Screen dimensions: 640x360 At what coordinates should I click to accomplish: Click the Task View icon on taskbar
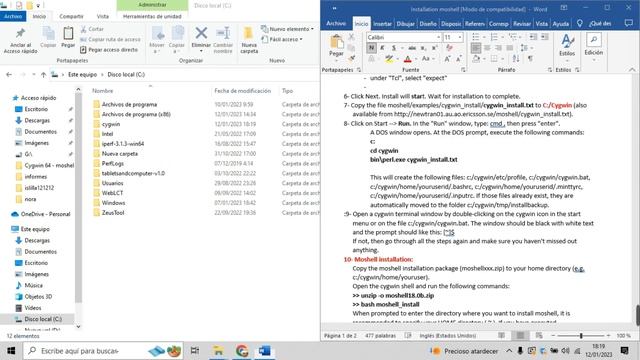pos(195,351)
